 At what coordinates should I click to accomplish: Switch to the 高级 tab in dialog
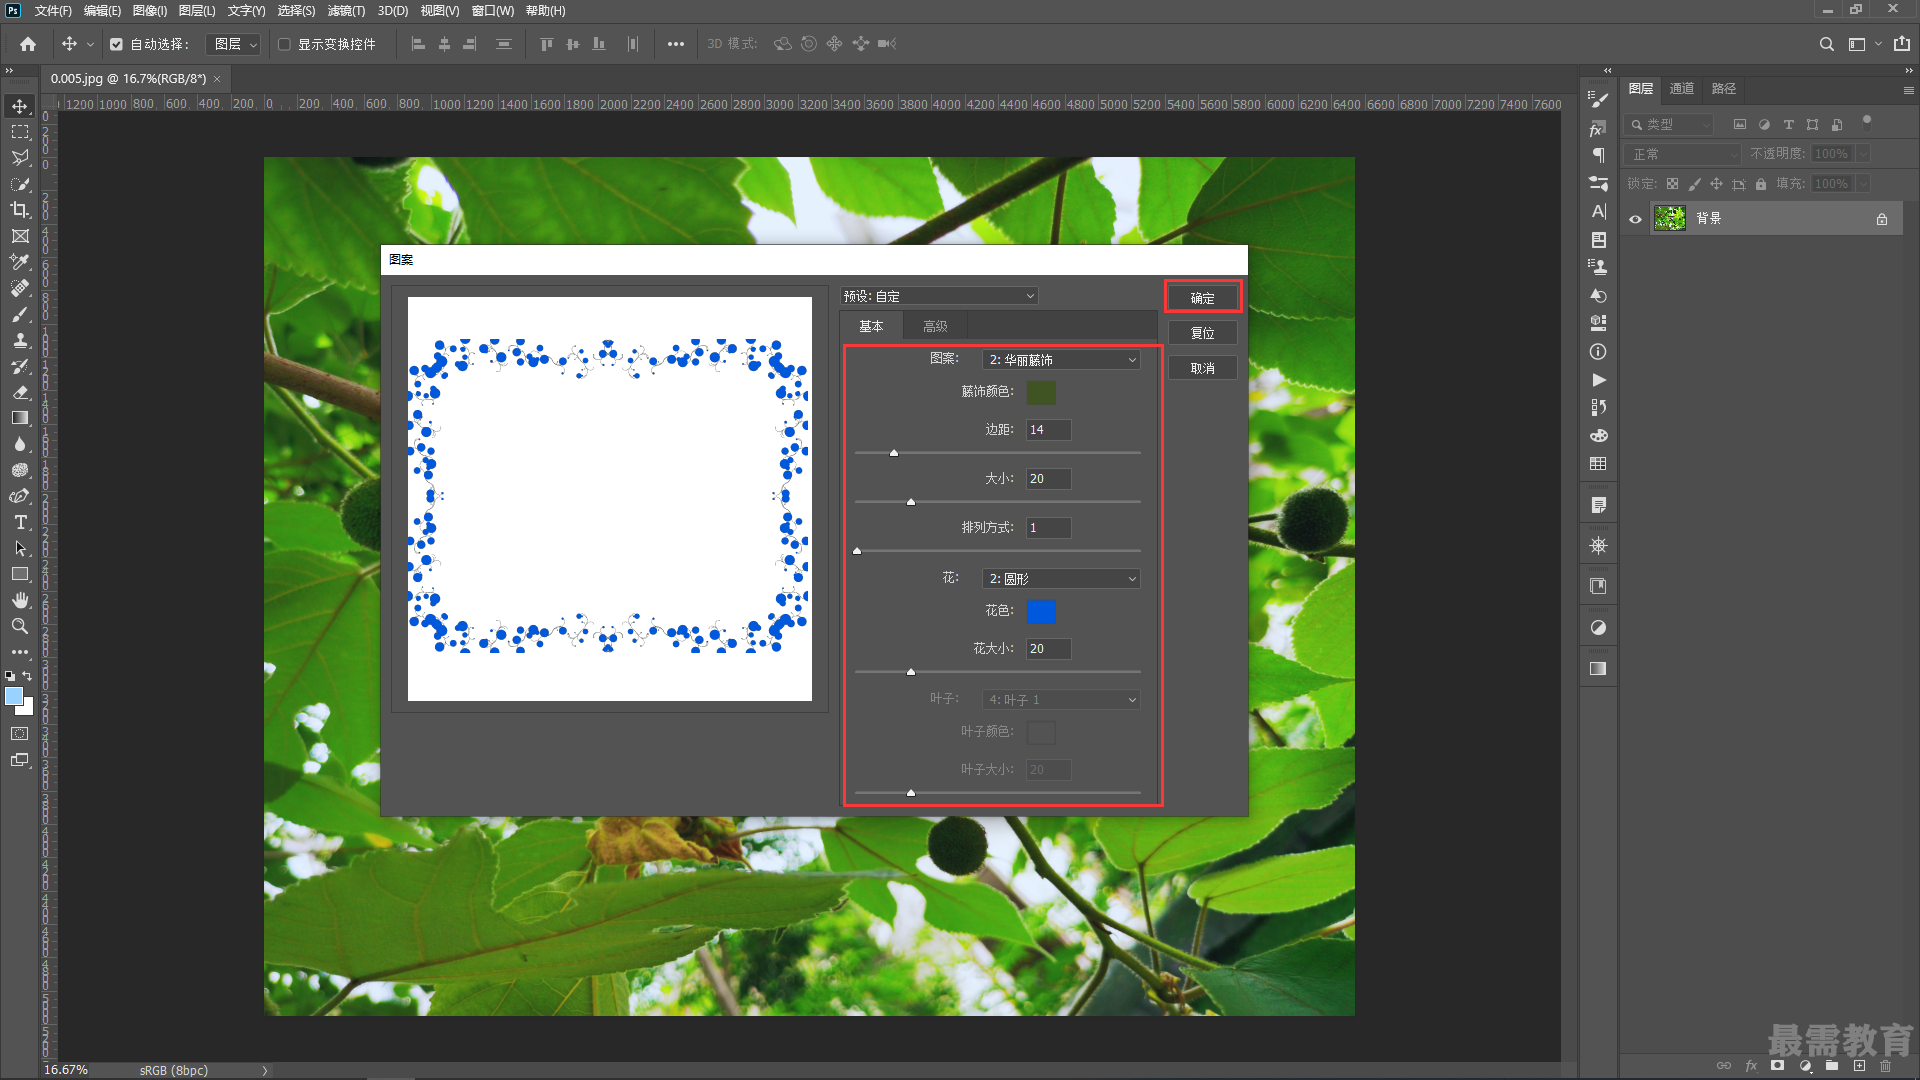935,327
